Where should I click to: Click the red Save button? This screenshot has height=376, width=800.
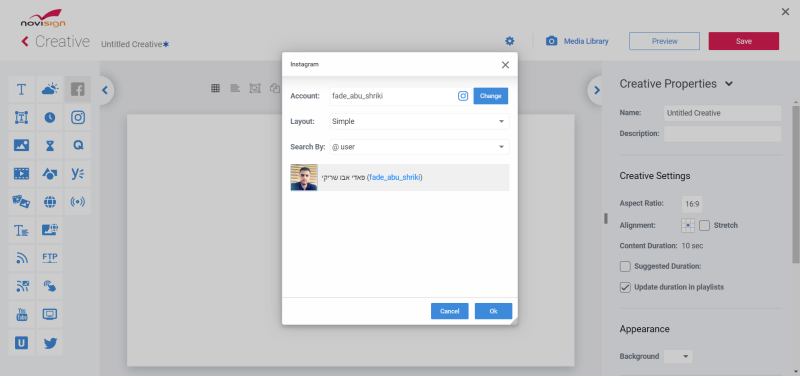[744, 41]
